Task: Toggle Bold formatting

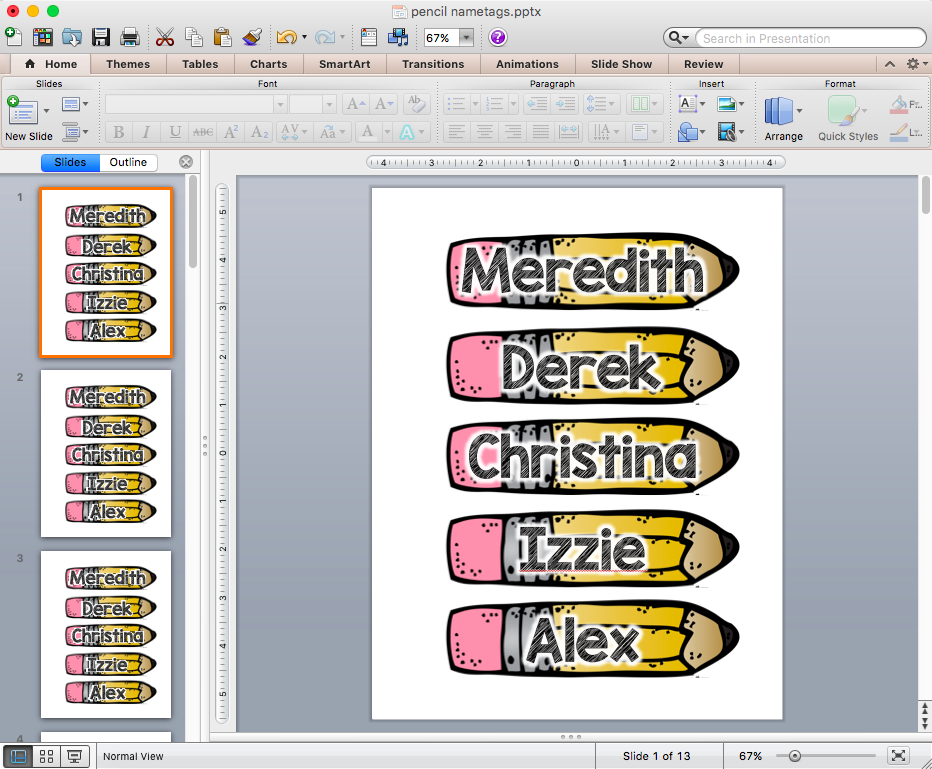Action: coord(118,132)
